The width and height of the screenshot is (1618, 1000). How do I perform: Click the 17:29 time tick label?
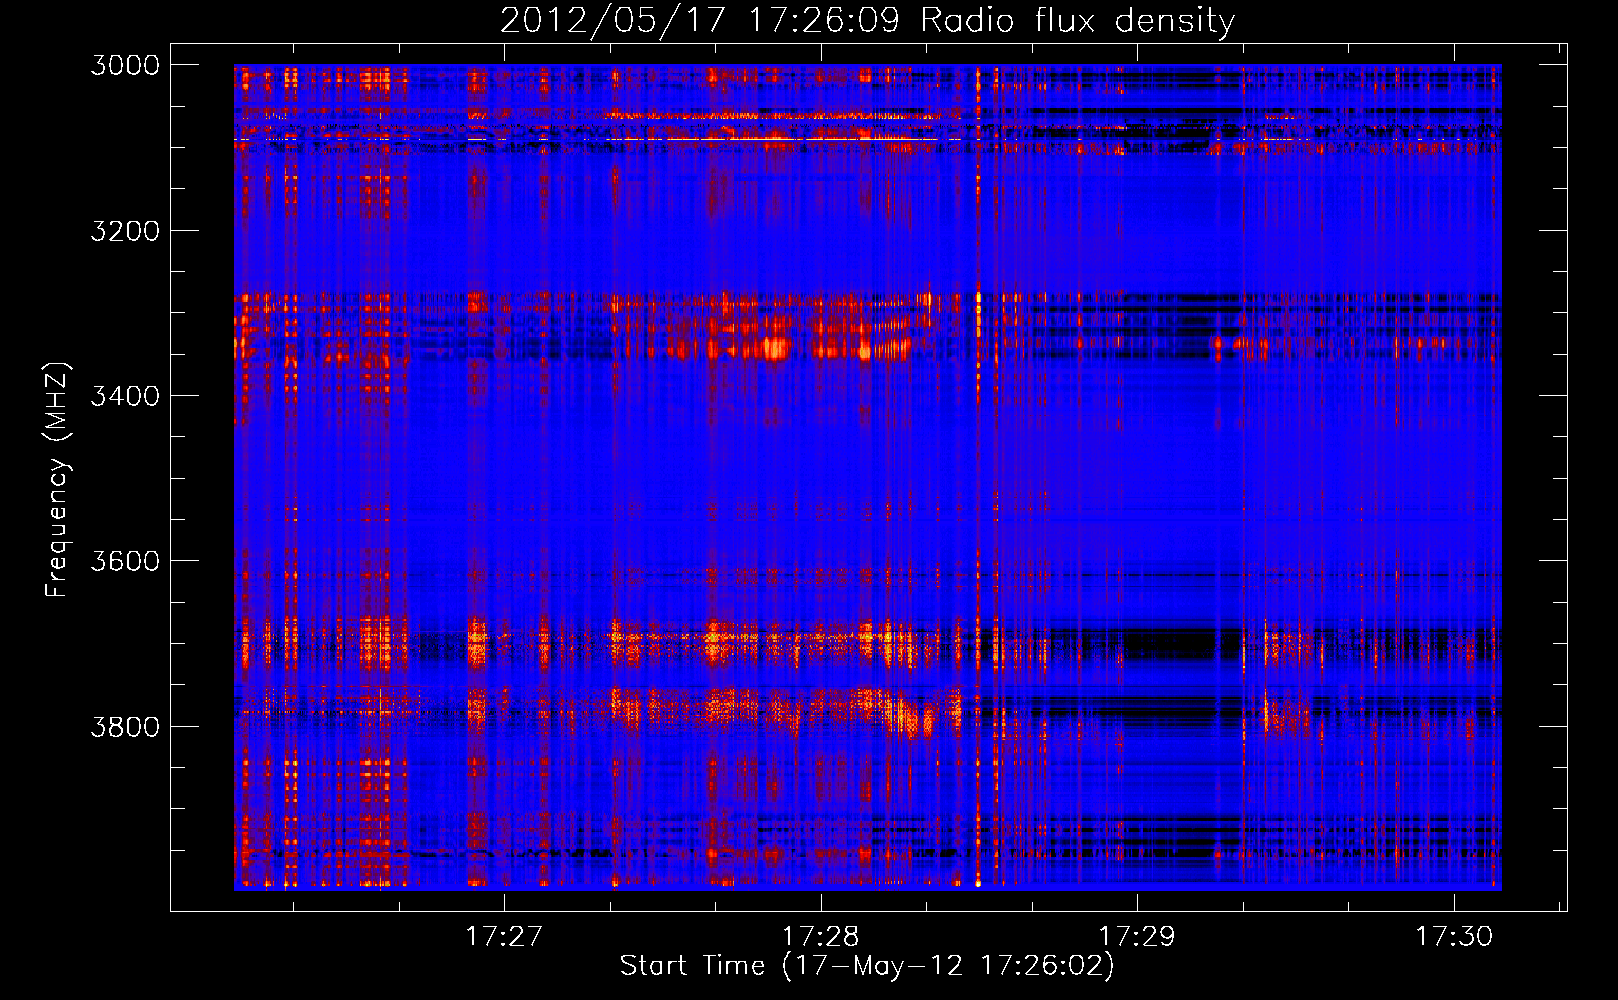[1137, 937]
